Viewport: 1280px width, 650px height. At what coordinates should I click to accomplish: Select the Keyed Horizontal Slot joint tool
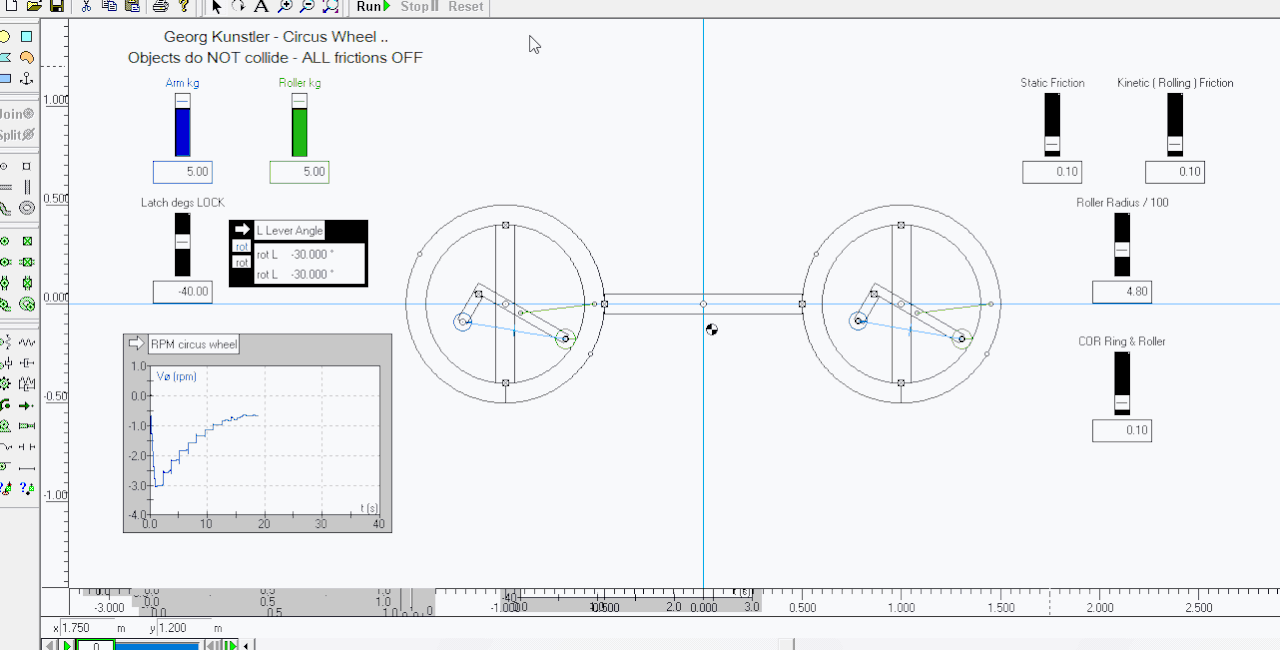(x=27, y=262)
